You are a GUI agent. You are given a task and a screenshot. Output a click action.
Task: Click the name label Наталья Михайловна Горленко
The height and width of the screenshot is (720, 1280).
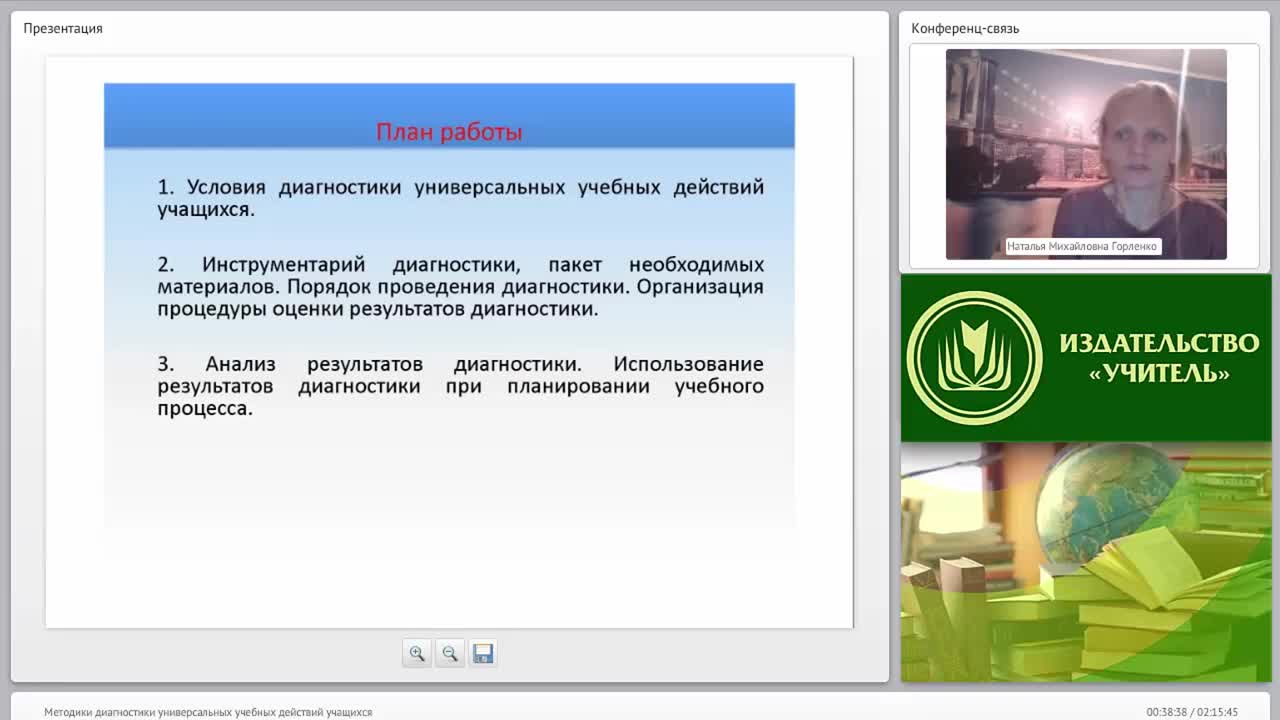1082,246
